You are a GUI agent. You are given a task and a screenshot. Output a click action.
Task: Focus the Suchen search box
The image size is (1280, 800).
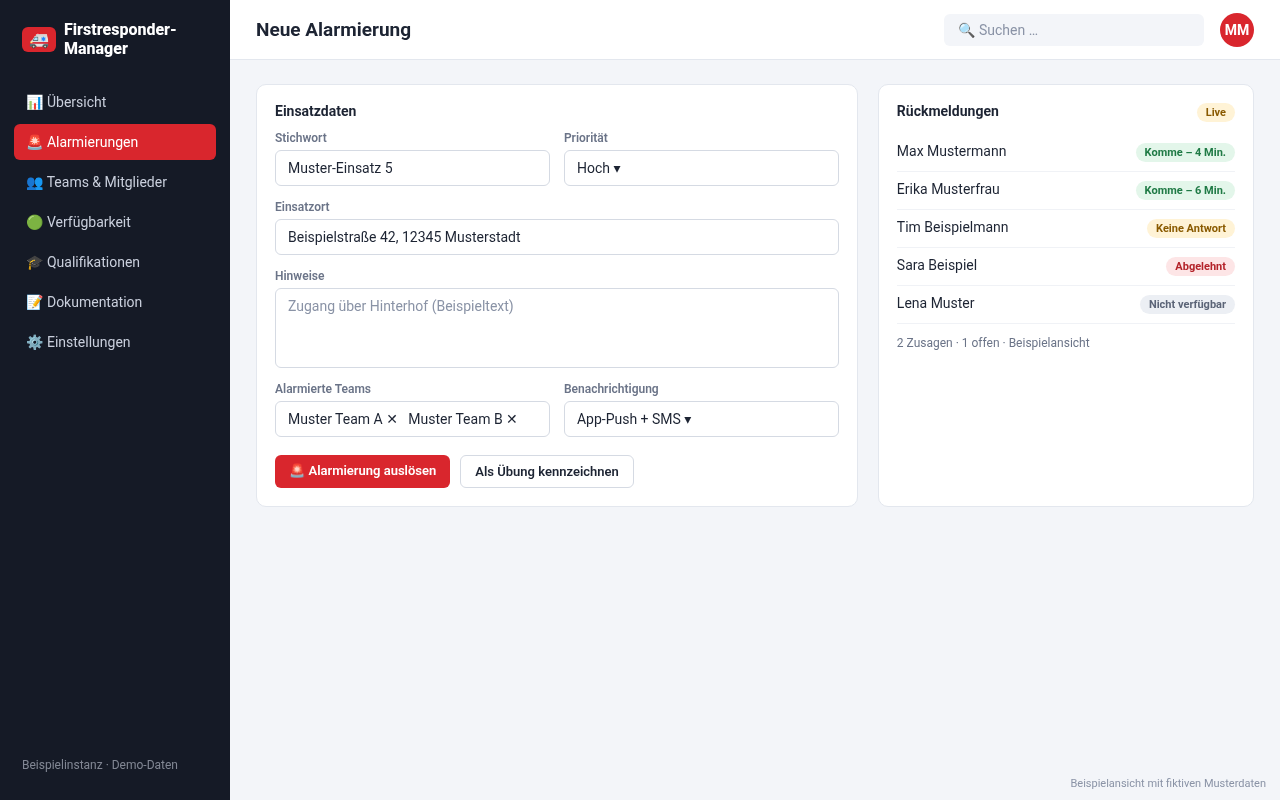tap(1074, 30)
